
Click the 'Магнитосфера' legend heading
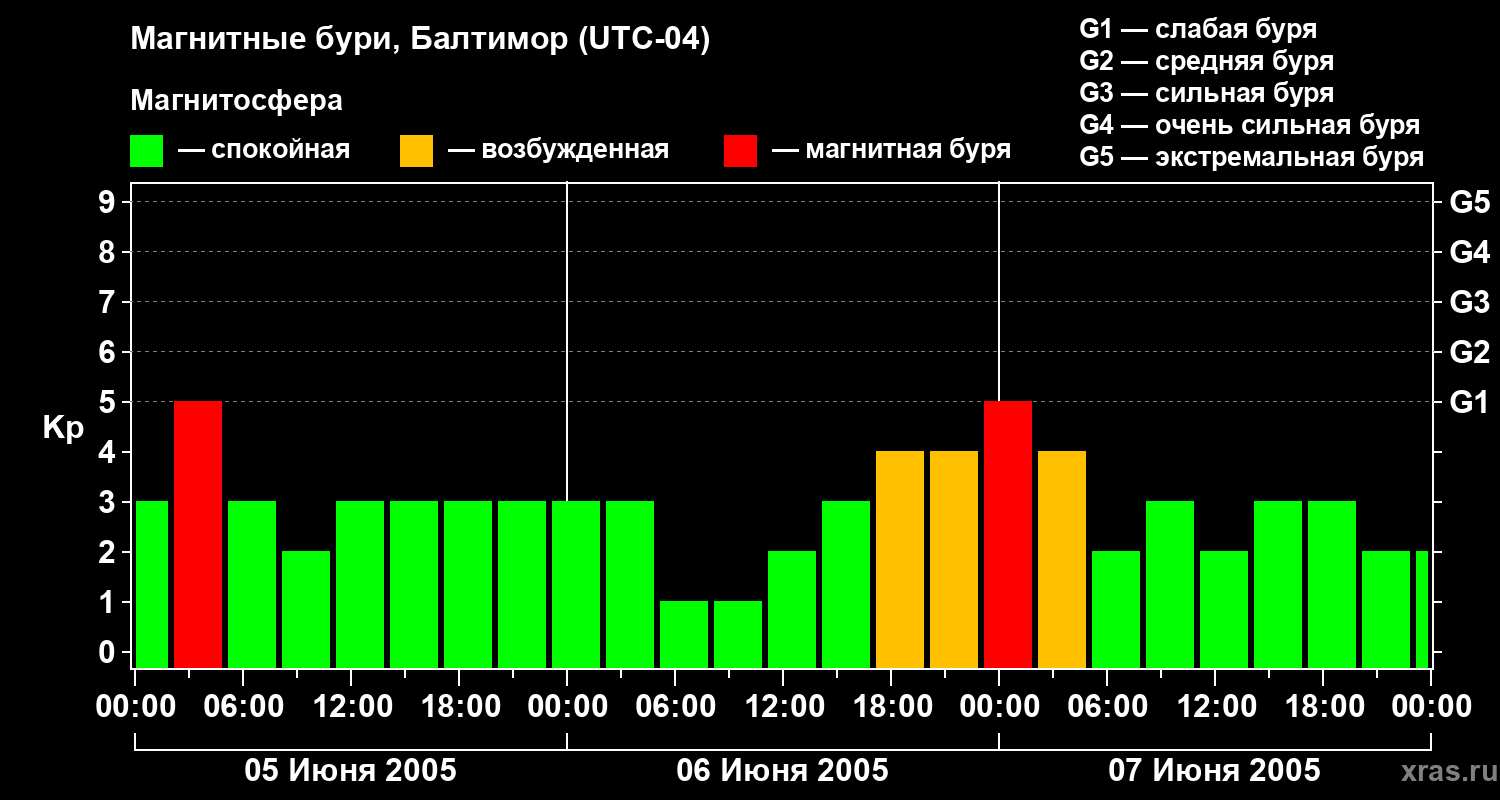pos(236,101)
